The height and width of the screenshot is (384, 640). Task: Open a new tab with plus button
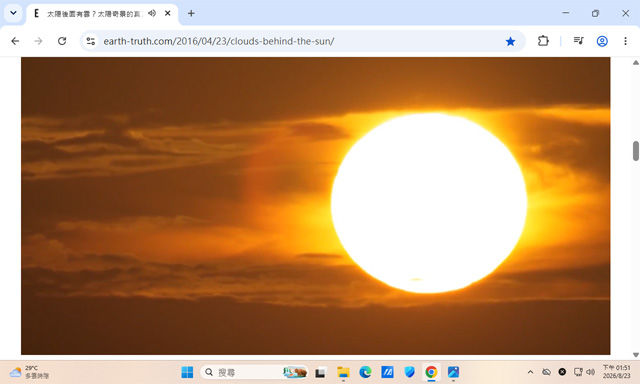point(191,13)
